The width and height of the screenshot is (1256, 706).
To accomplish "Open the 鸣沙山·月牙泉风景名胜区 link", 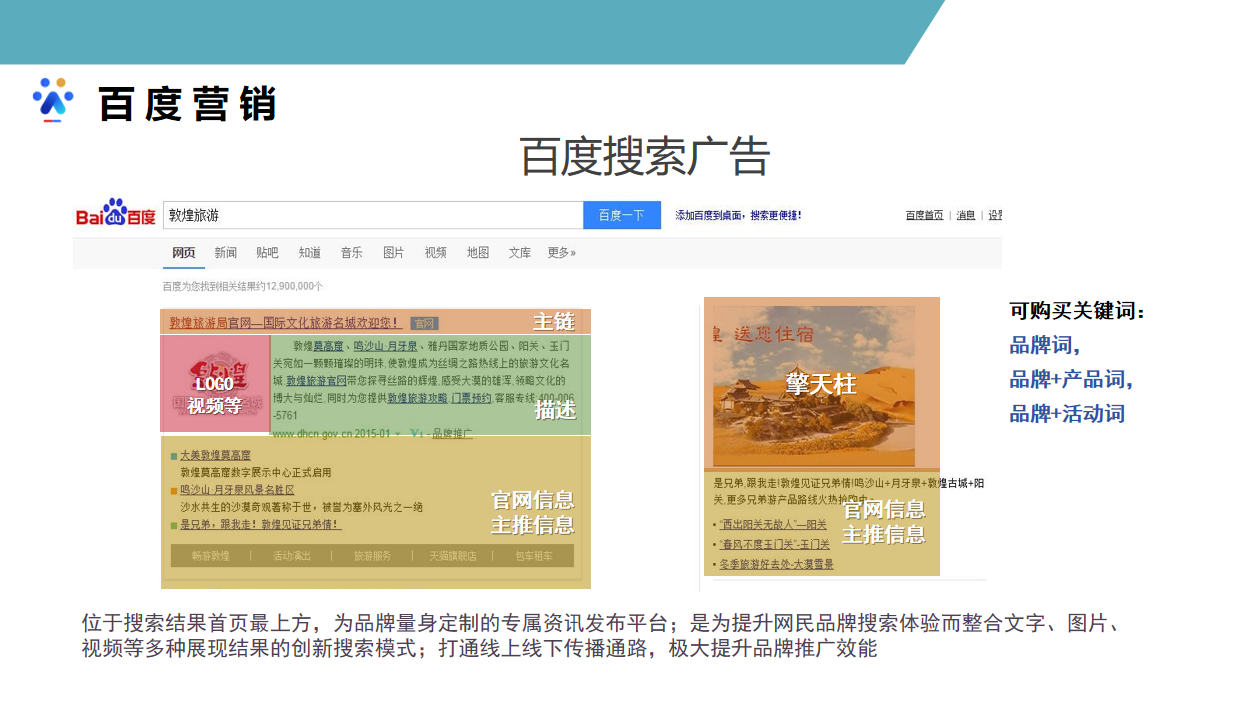I will [x=237, y=490].
